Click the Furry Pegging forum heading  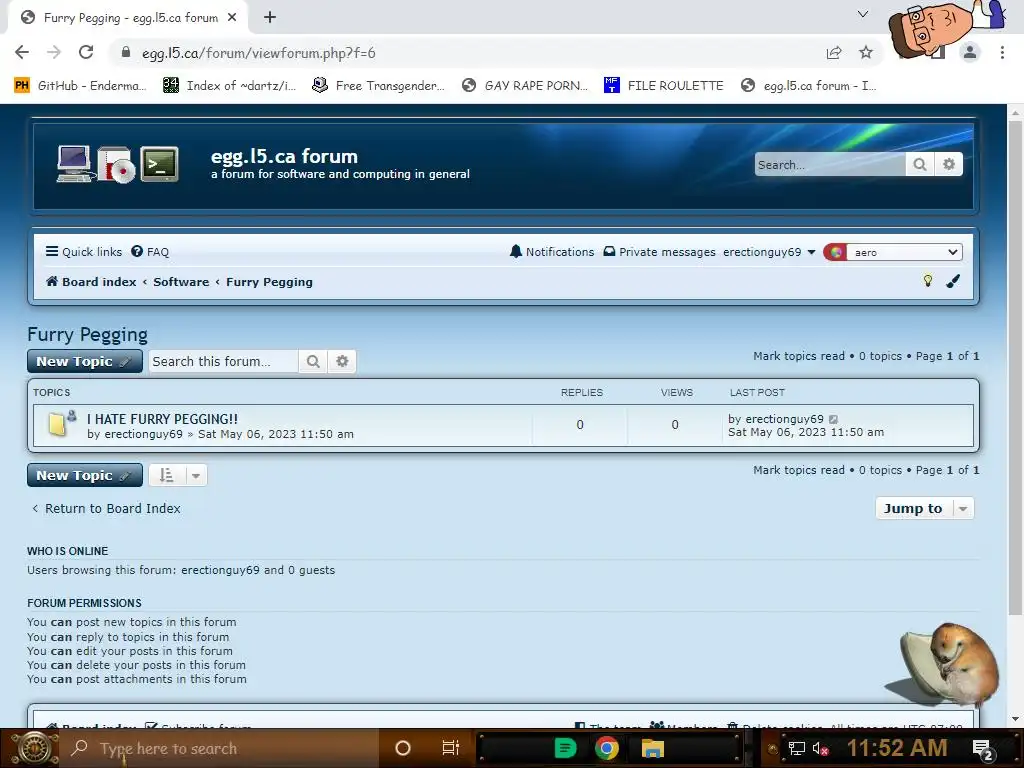coord(88,334)
